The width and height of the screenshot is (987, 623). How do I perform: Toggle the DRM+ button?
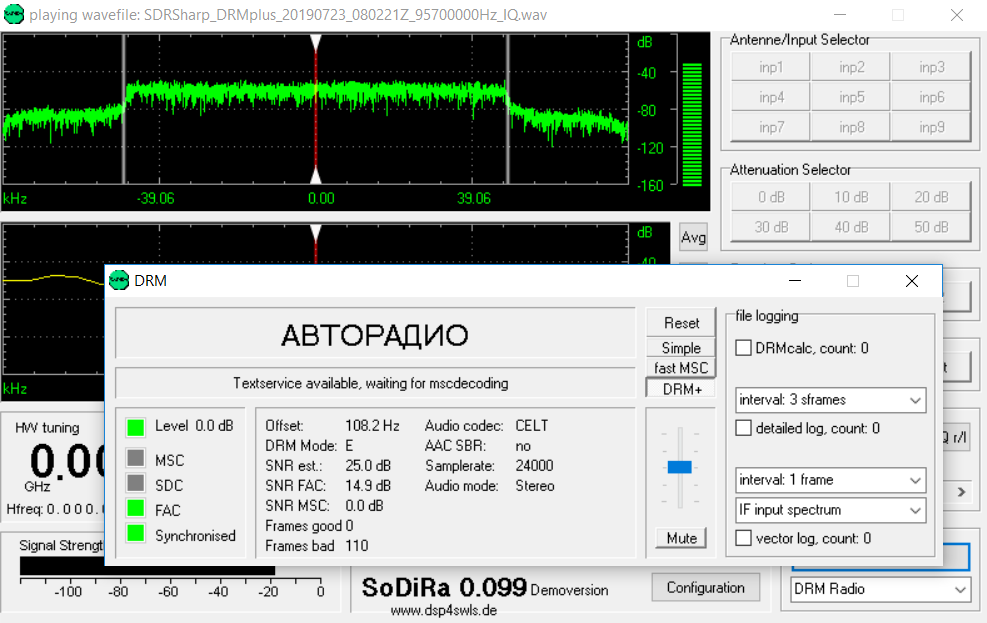tap(681, 389)
